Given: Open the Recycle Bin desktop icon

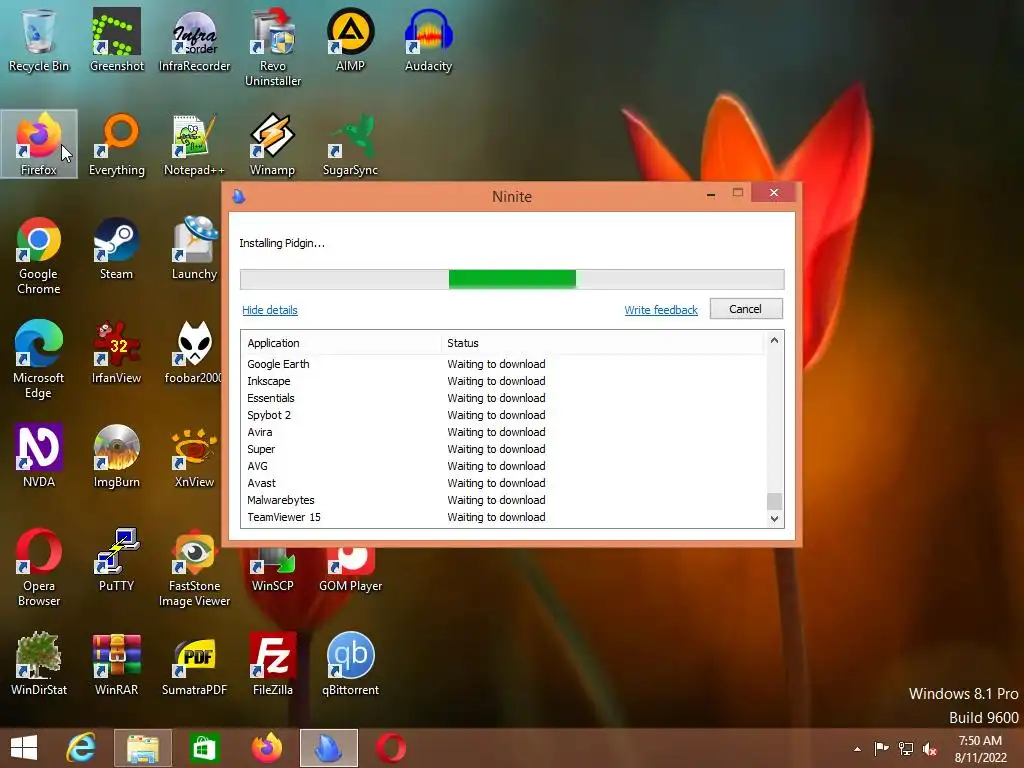Looking at the screenshot, I should (39, 40).
